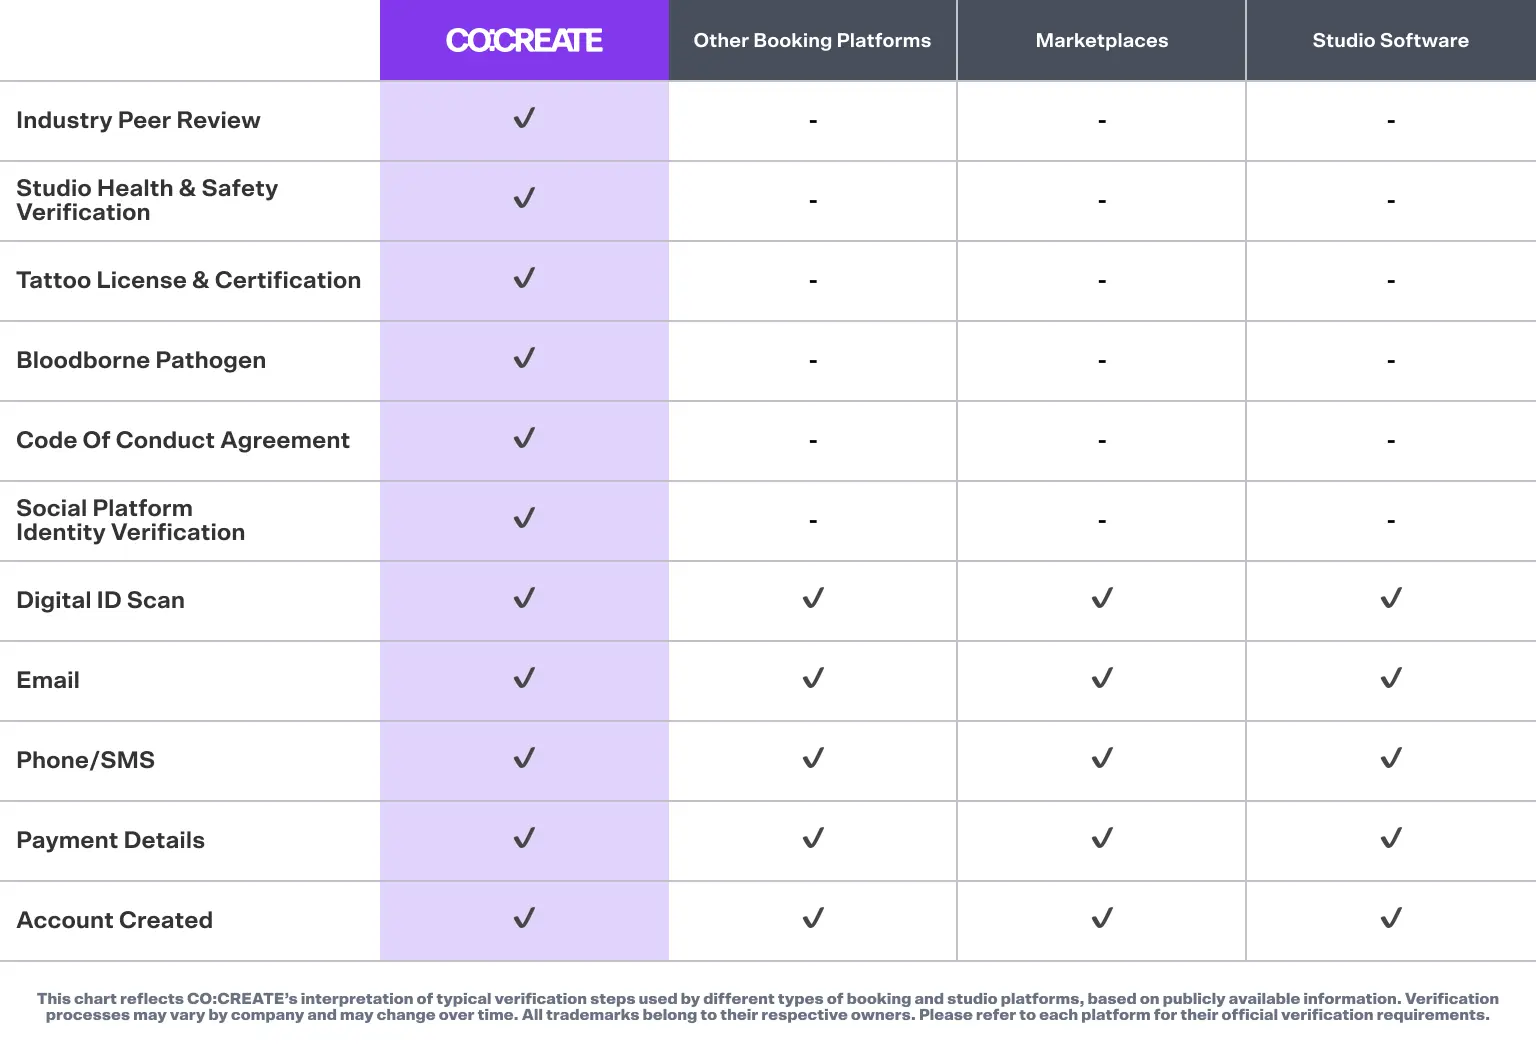Click the disclaimer text below the chart

[x=768, y=1007]
